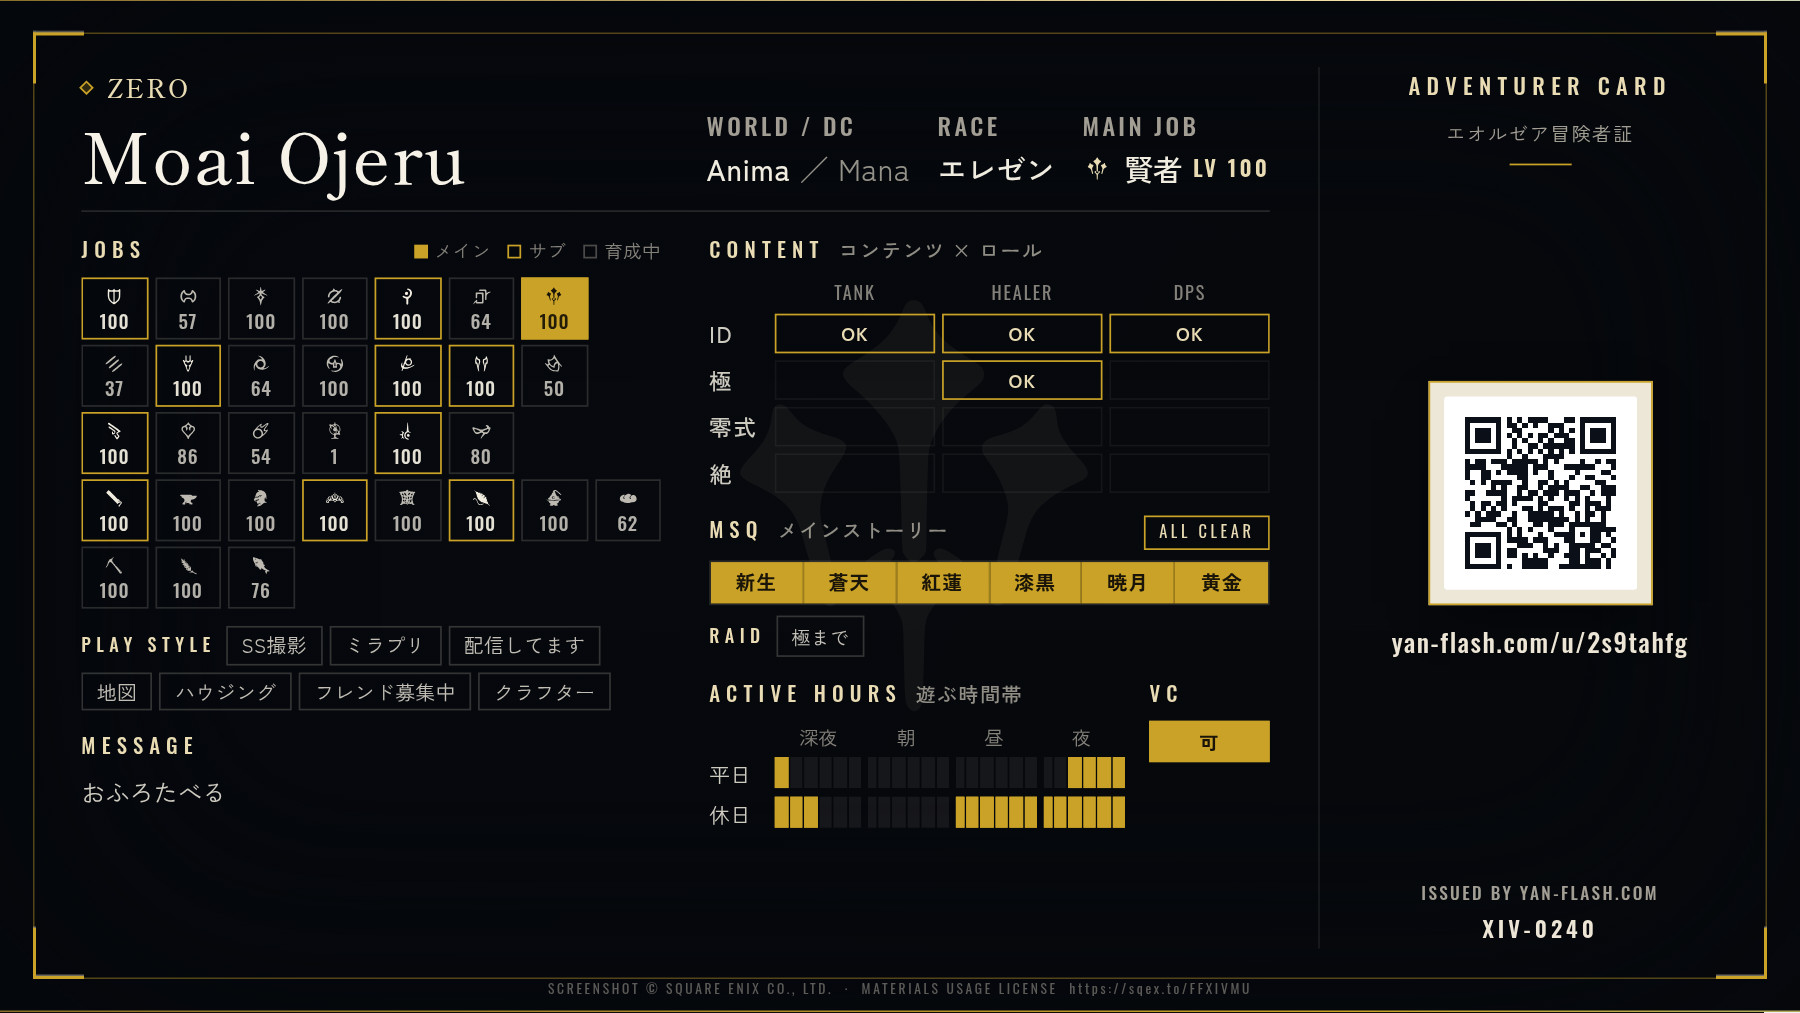Select the Machinist gun job icon
Screen dimensions: 1800x1013
114,431
